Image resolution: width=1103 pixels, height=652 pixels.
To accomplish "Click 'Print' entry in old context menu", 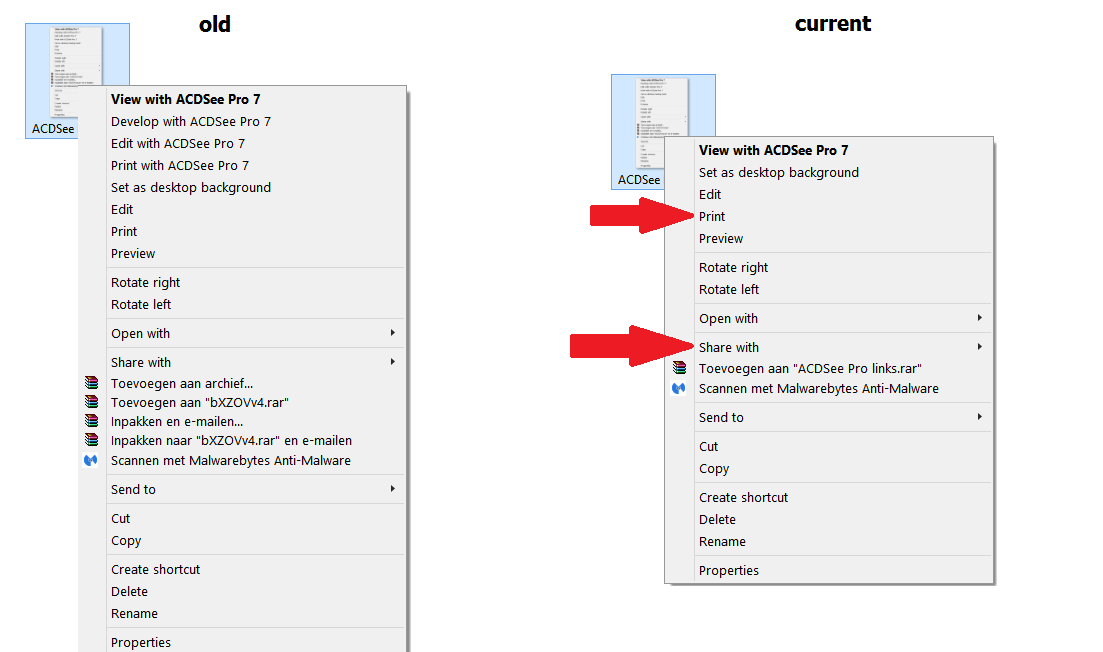I will tap(124, 231).
